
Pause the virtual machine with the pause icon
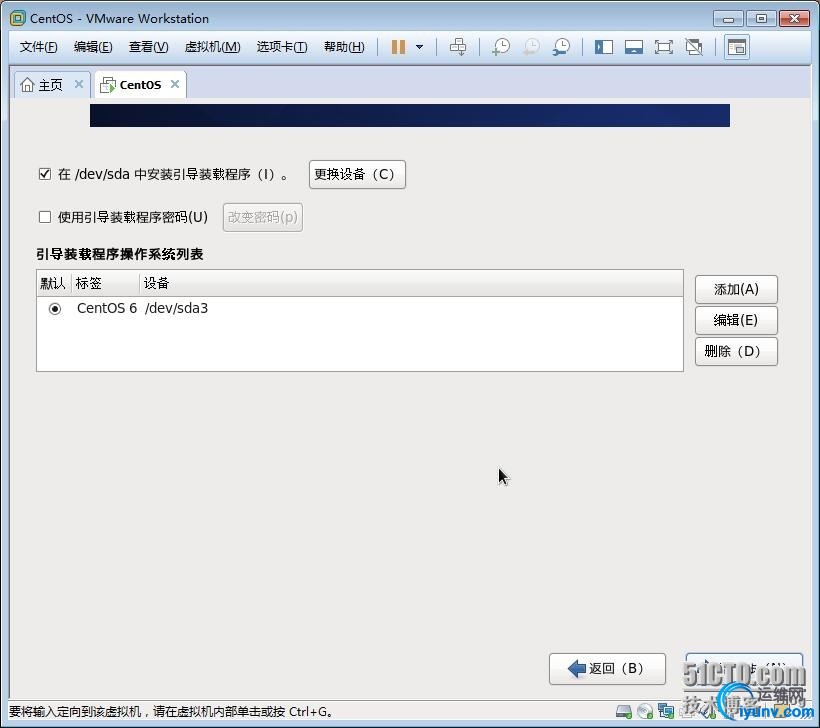click(x=398, y=47)
